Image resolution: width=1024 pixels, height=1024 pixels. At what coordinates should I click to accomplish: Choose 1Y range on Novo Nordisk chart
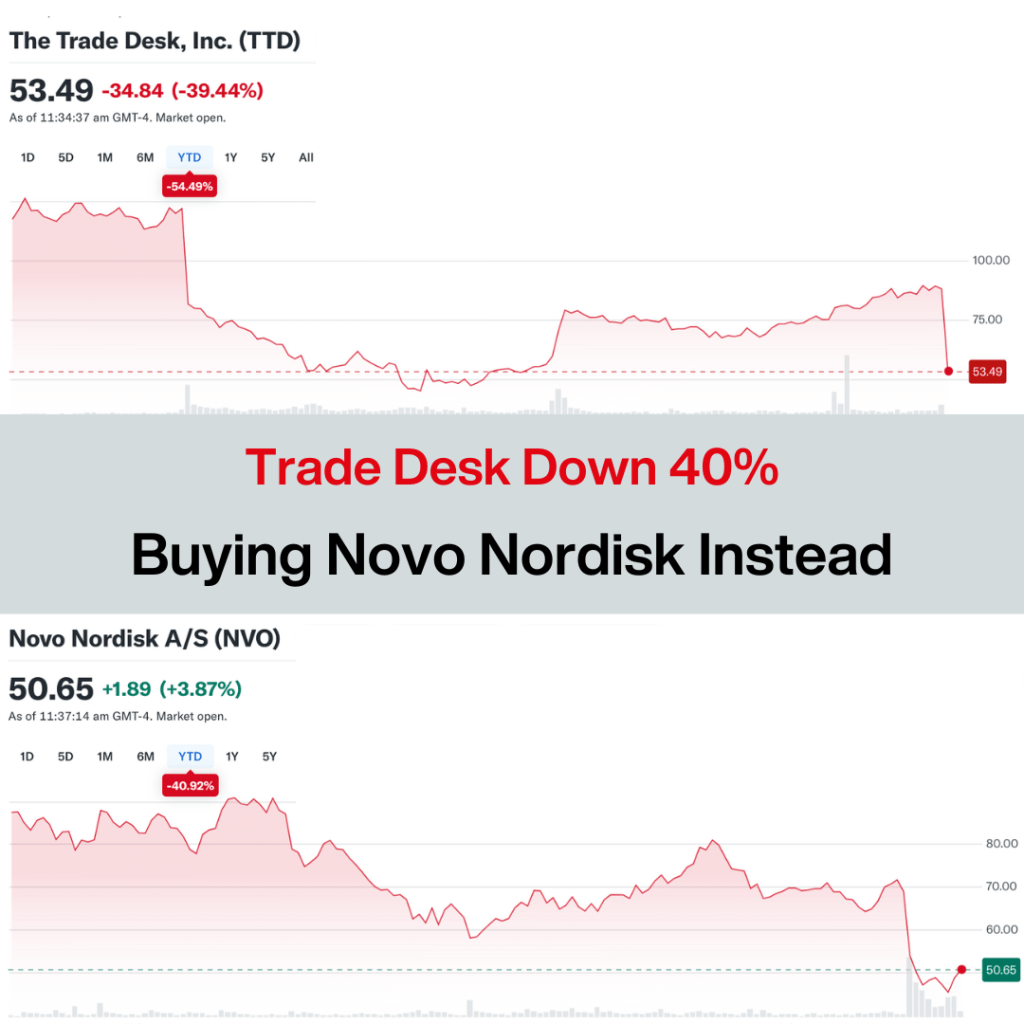coord(231,756)
